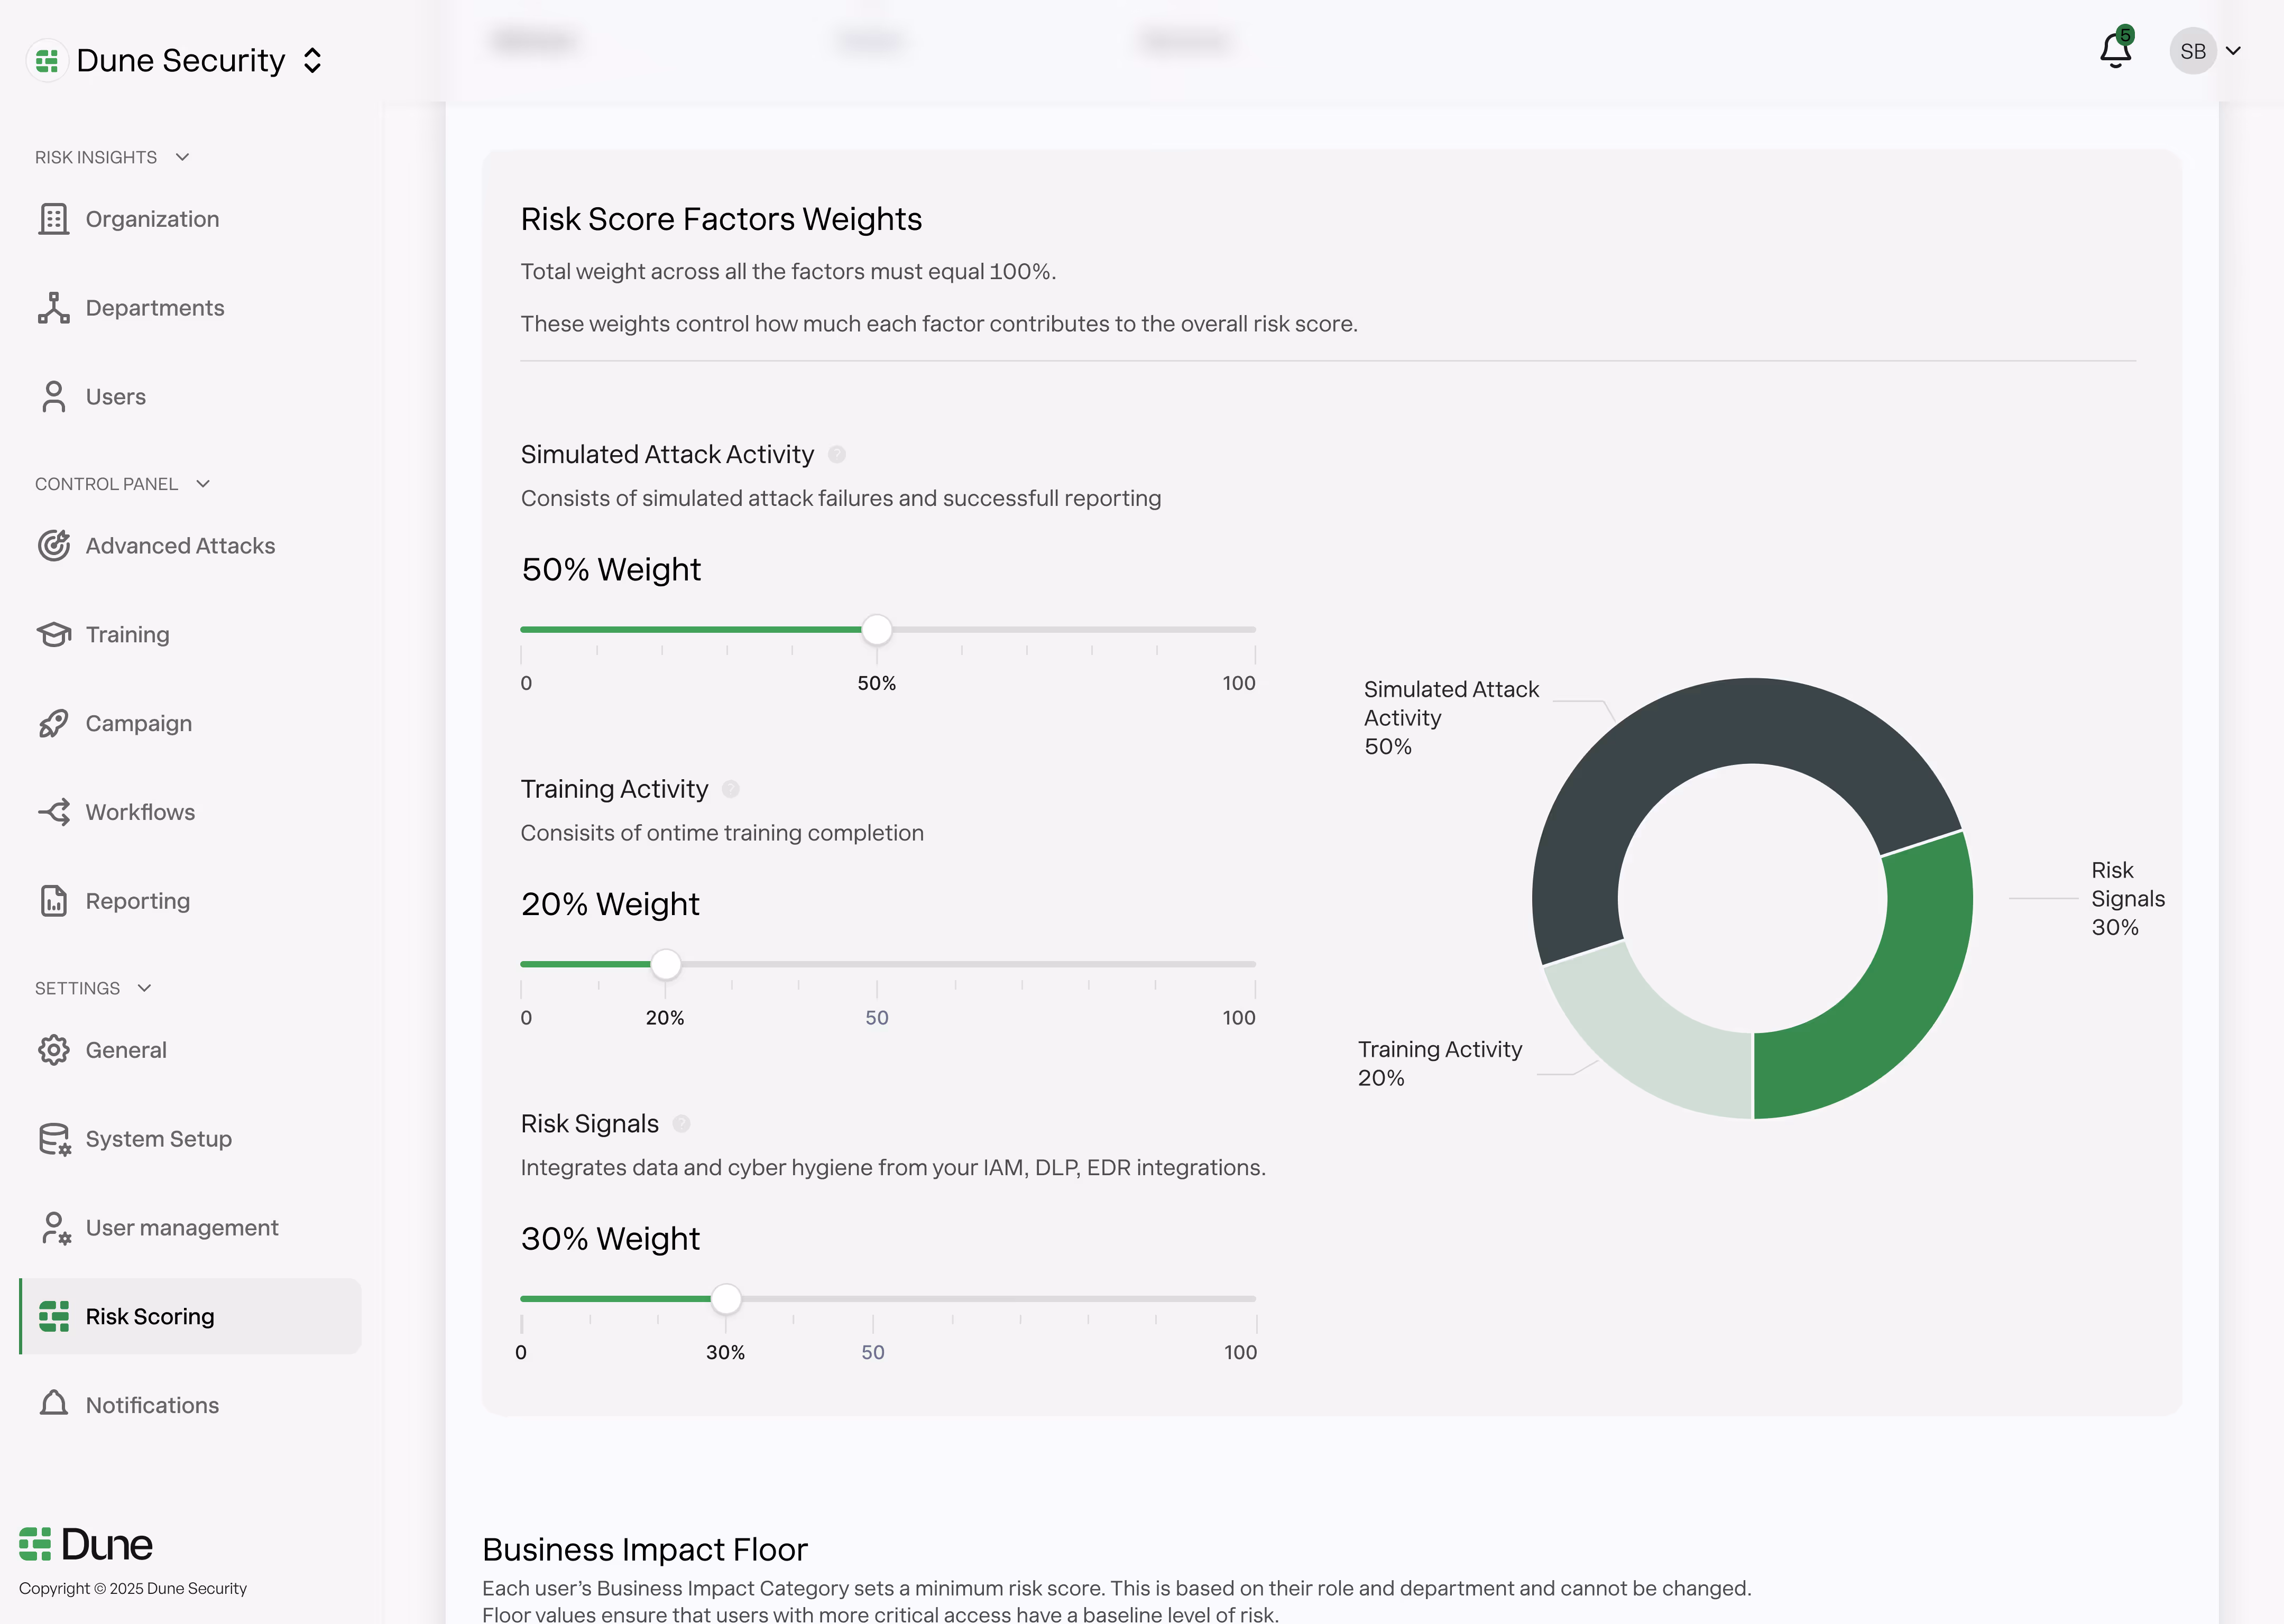Collapse the Settings section chevron

(145, 988)
